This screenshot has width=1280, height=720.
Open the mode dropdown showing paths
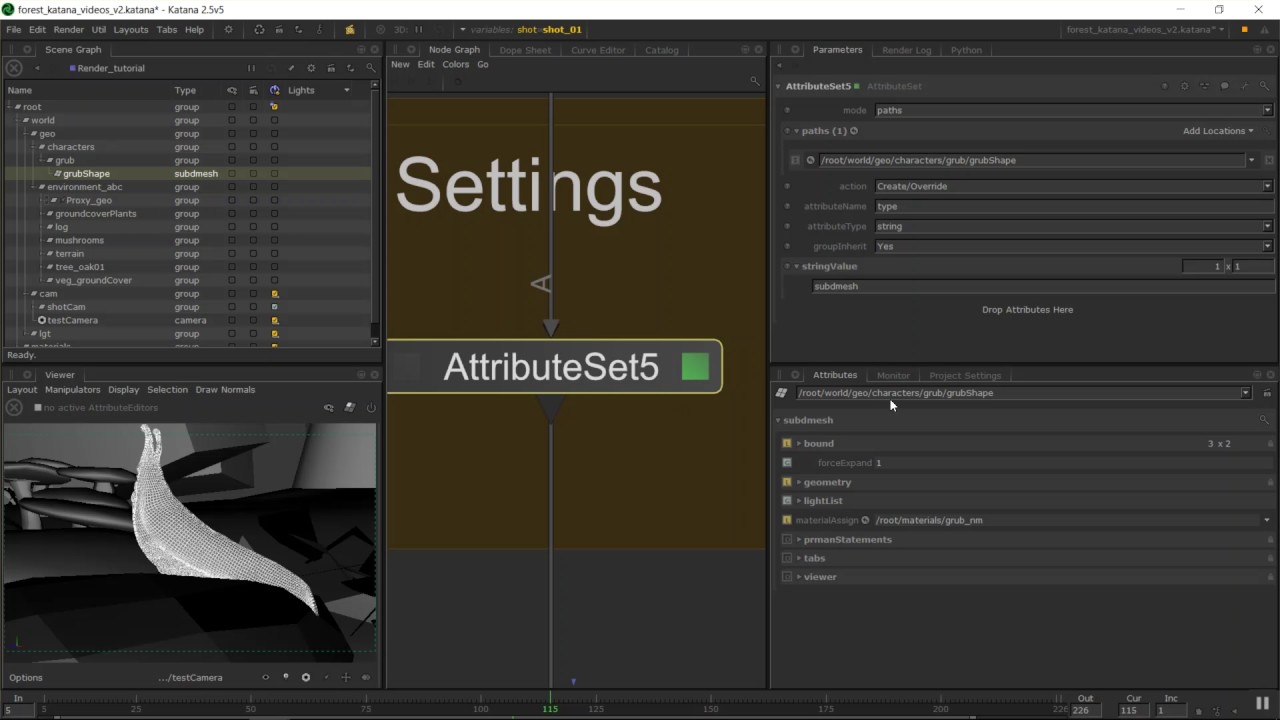pos(1074,110)
